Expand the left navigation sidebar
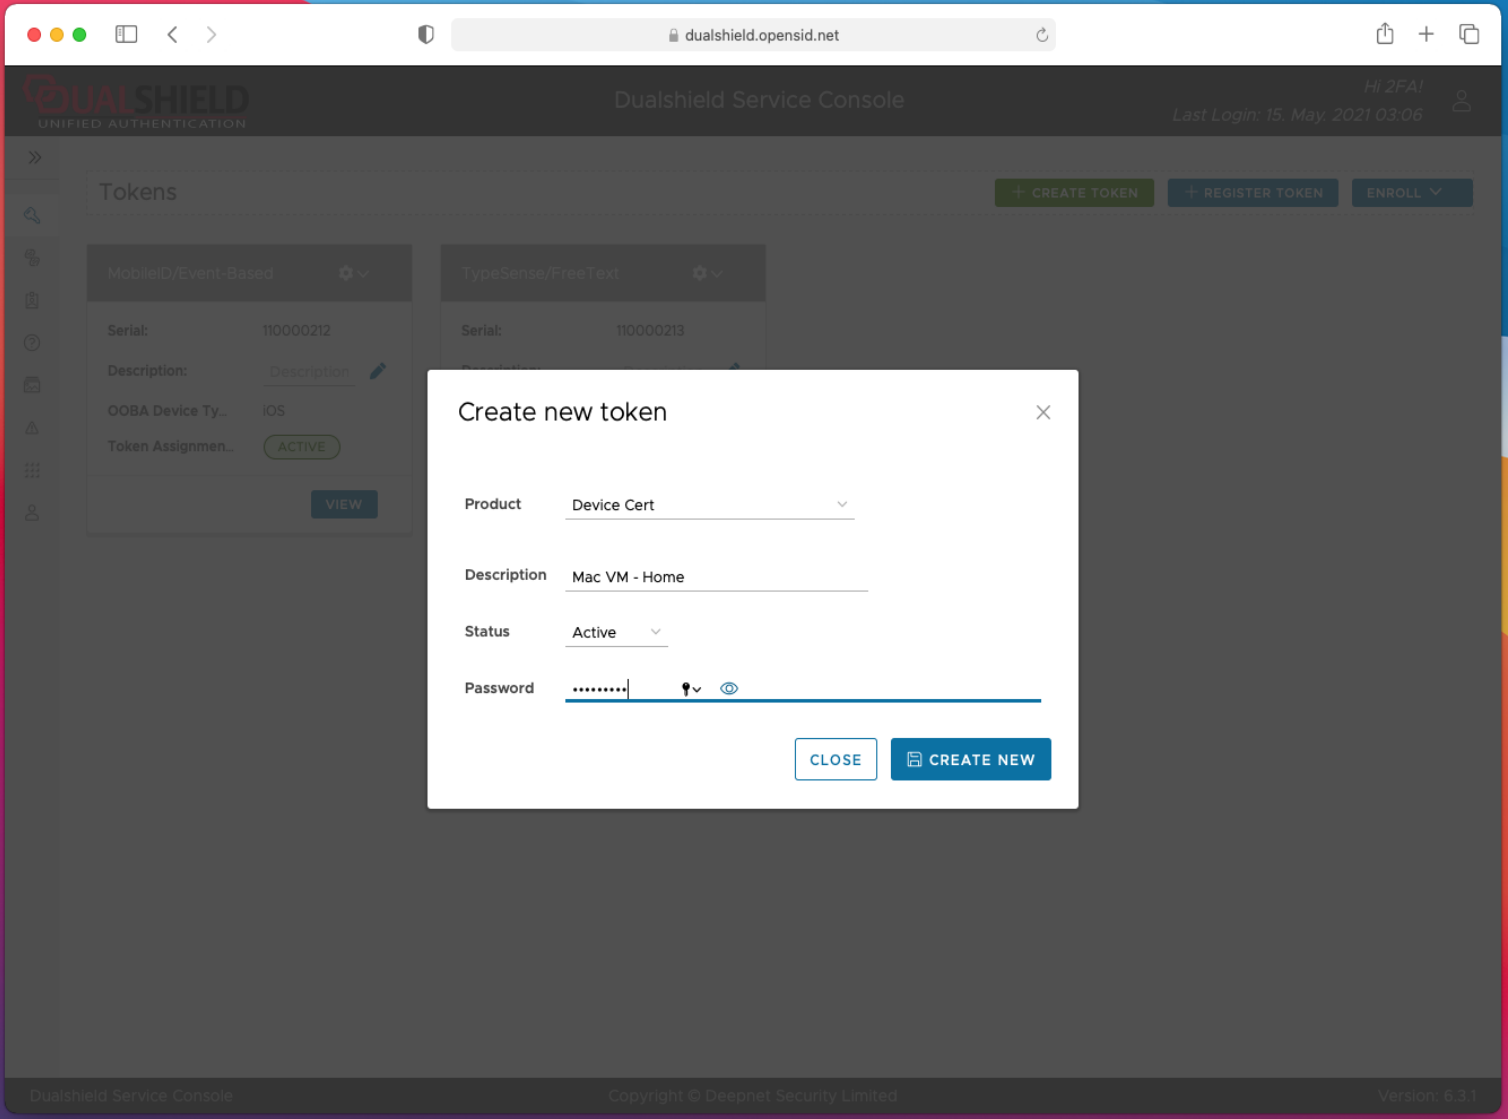Image resolution: width=1508 pixels, height=1119 pixels. [34, 157]
